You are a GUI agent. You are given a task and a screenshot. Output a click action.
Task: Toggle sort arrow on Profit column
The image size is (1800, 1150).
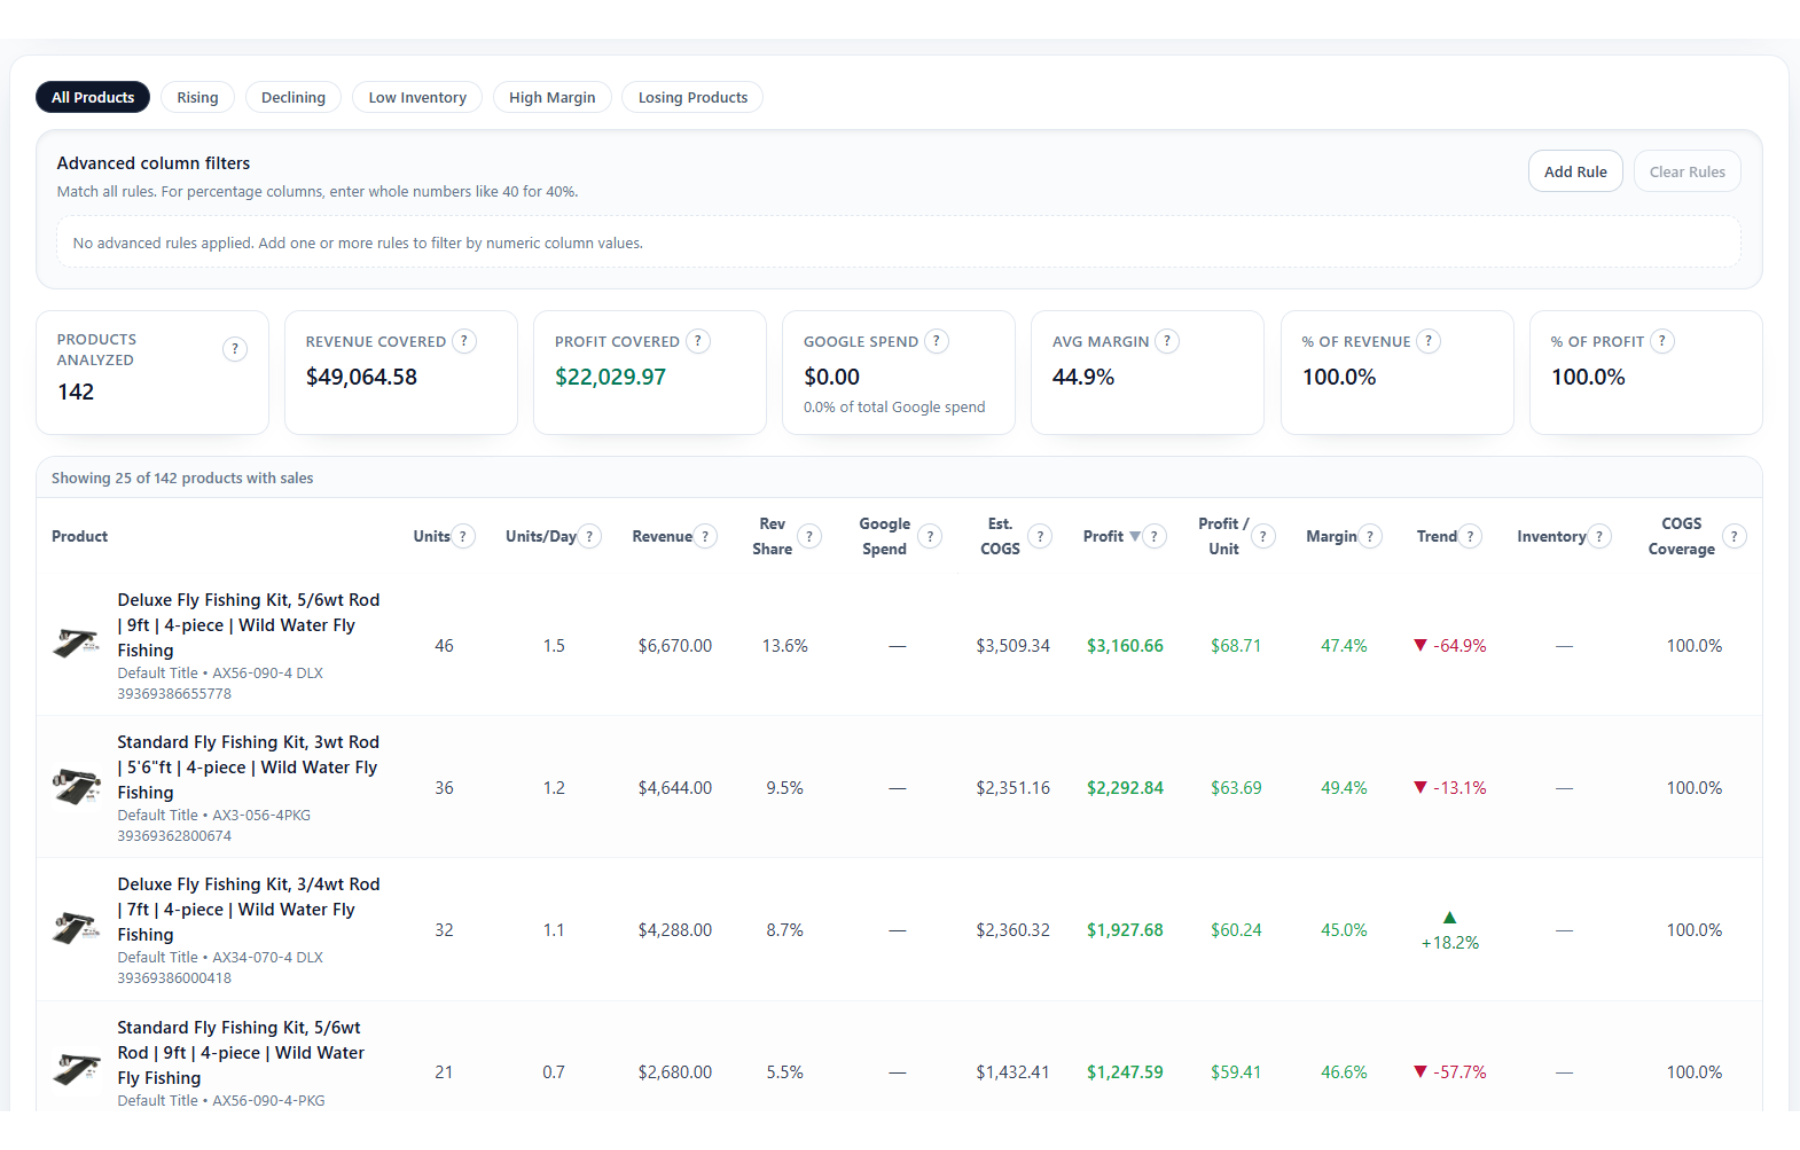(x=1135, y=536)
